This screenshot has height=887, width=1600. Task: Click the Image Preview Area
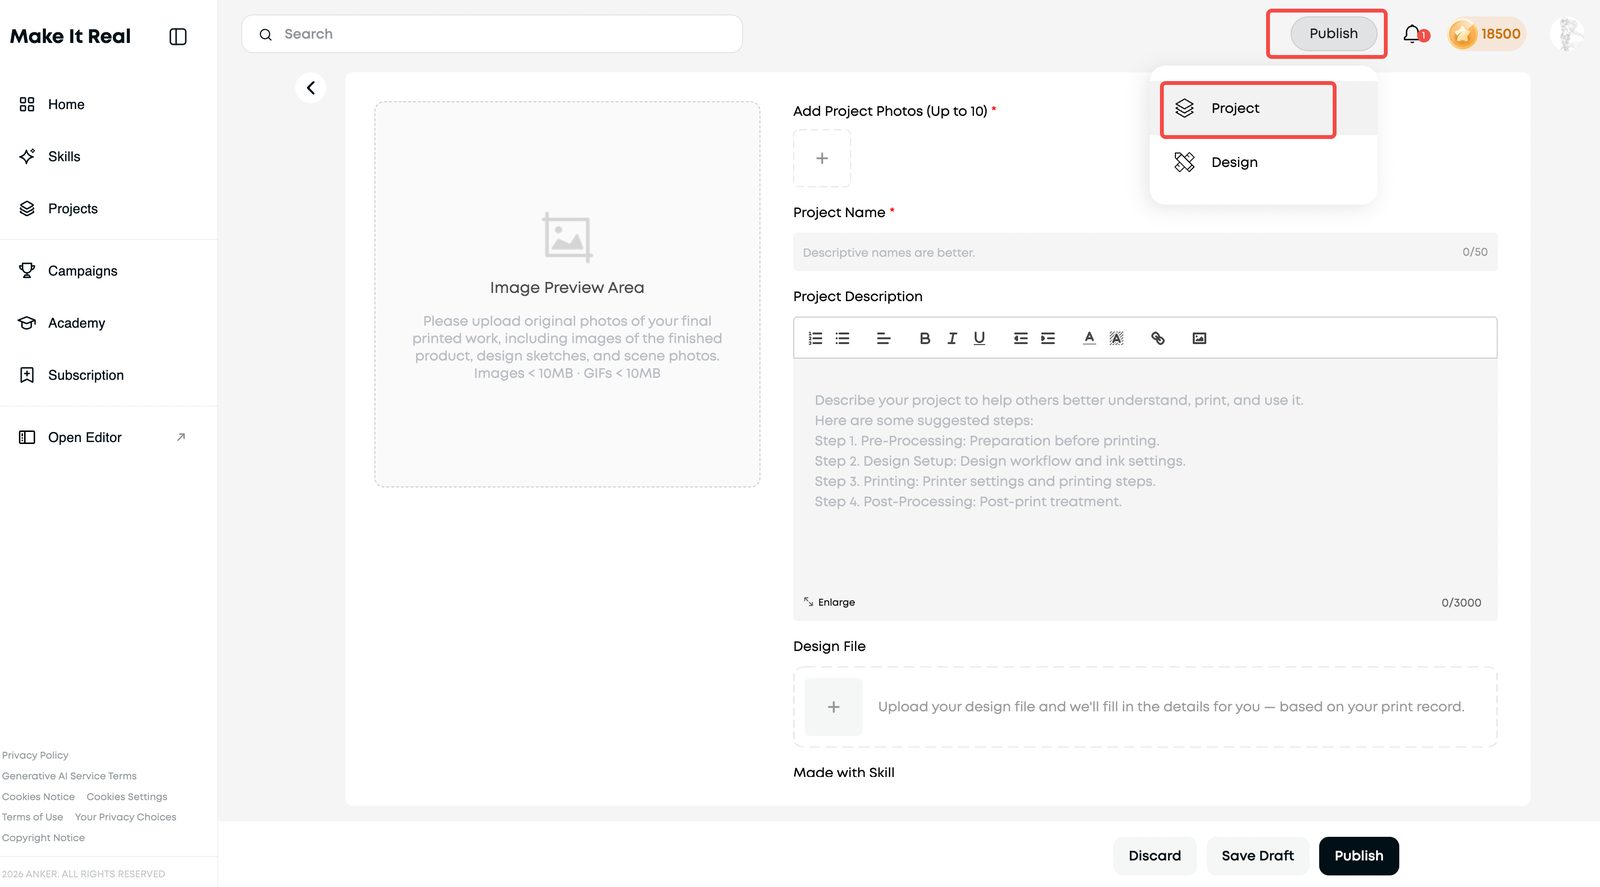567,294
